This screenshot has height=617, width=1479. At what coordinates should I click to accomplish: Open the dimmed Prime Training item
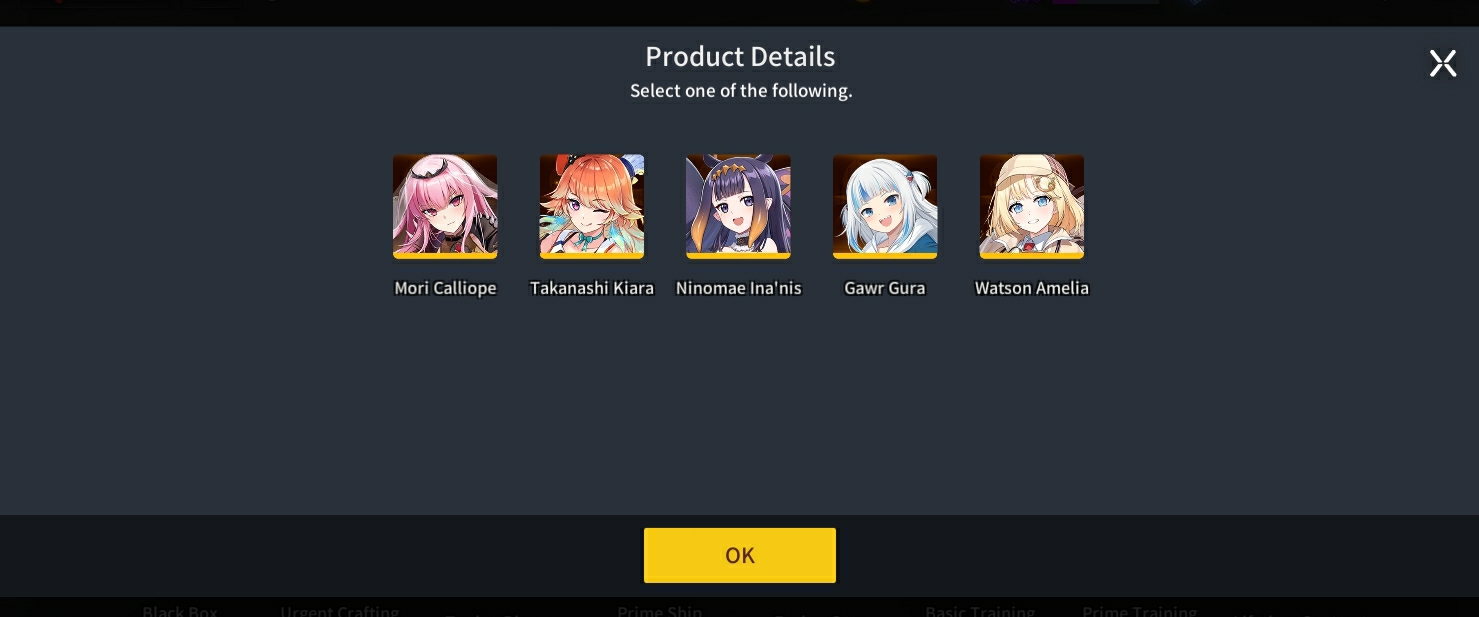pyautogui.click(x=1140, y=610)
